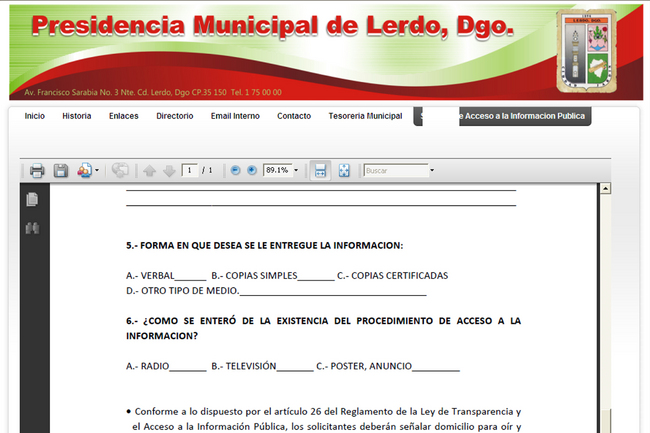This screenshot has width=650, height=433.
Task: Zoom out using the minus button
Action: 236,171
